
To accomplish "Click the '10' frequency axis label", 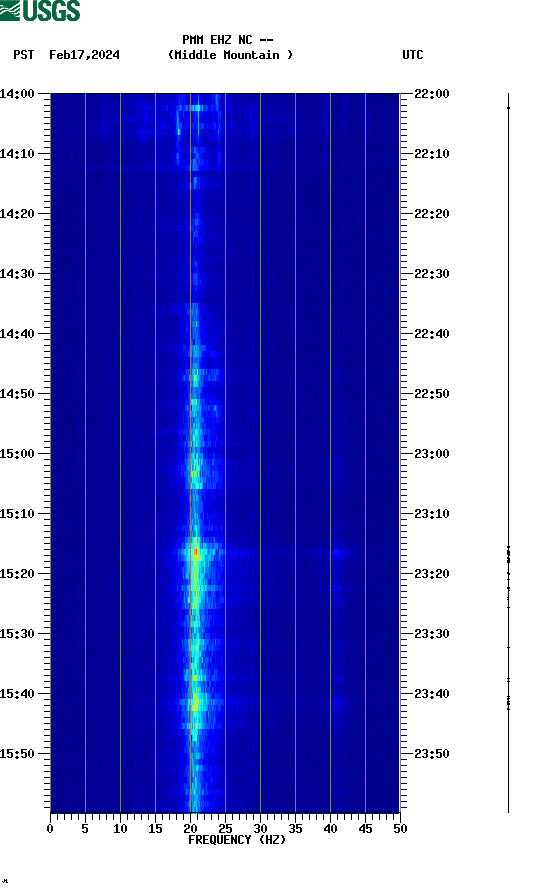I will point(120,829).
